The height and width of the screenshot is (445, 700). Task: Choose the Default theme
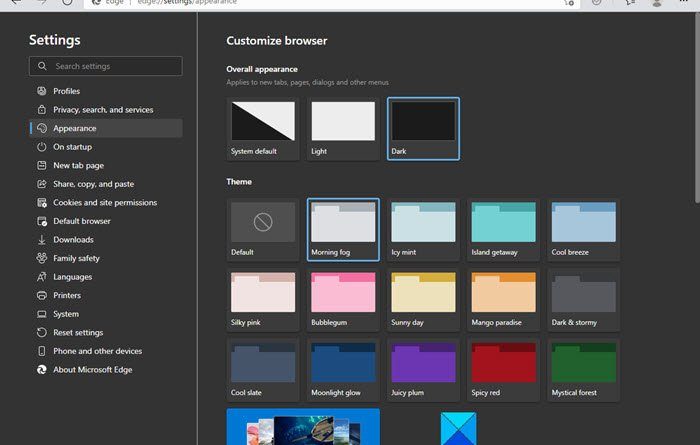tap(263, 230)
